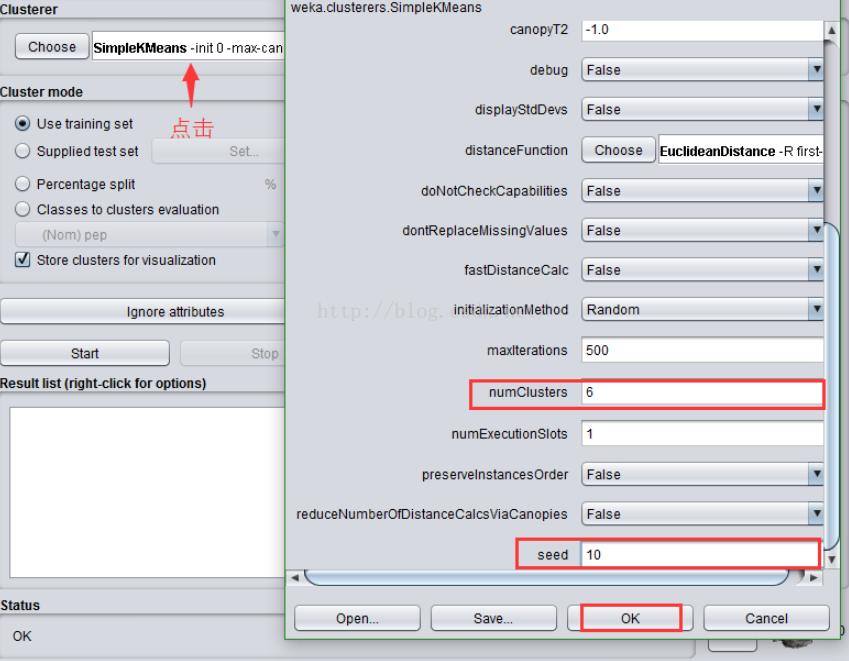
Task: Click the seed value field
Action: pyautogui.click(x=700, y=554)
